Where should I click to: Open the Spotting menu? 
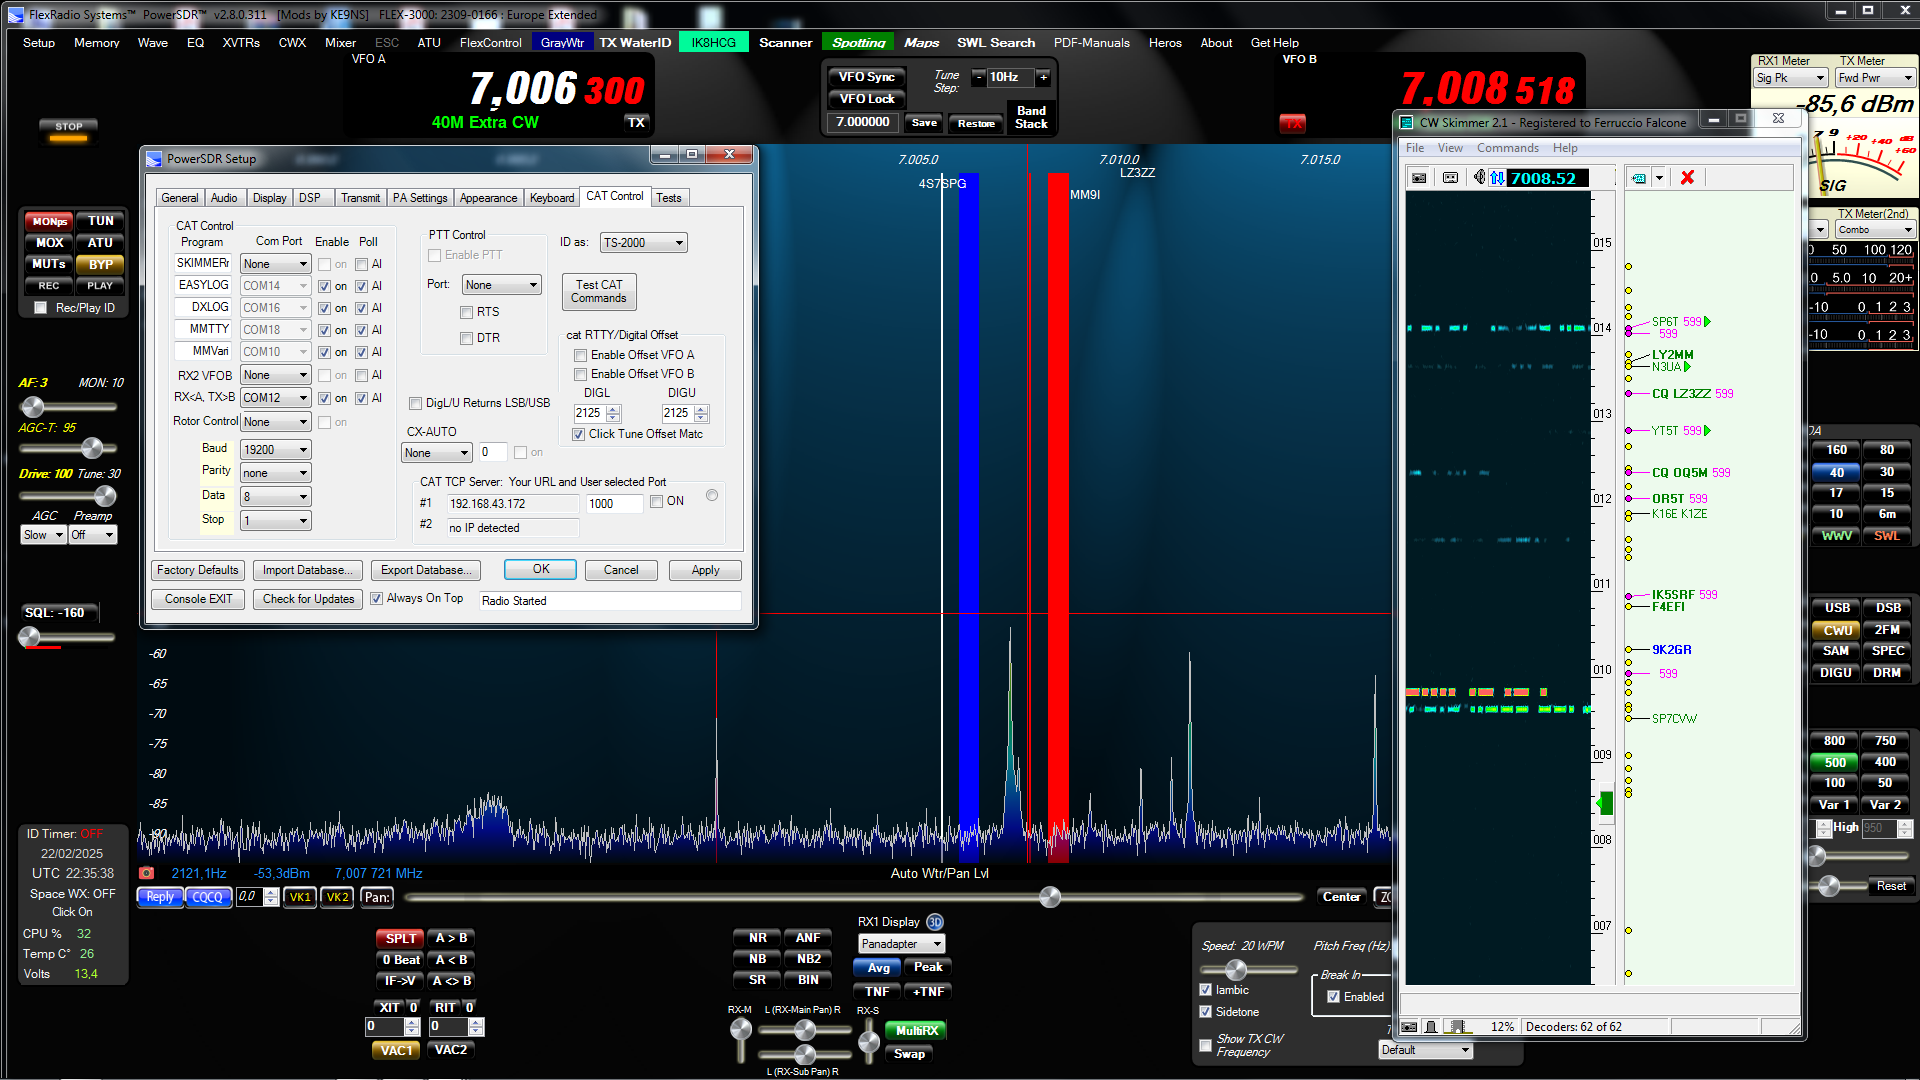pos(858,42)
